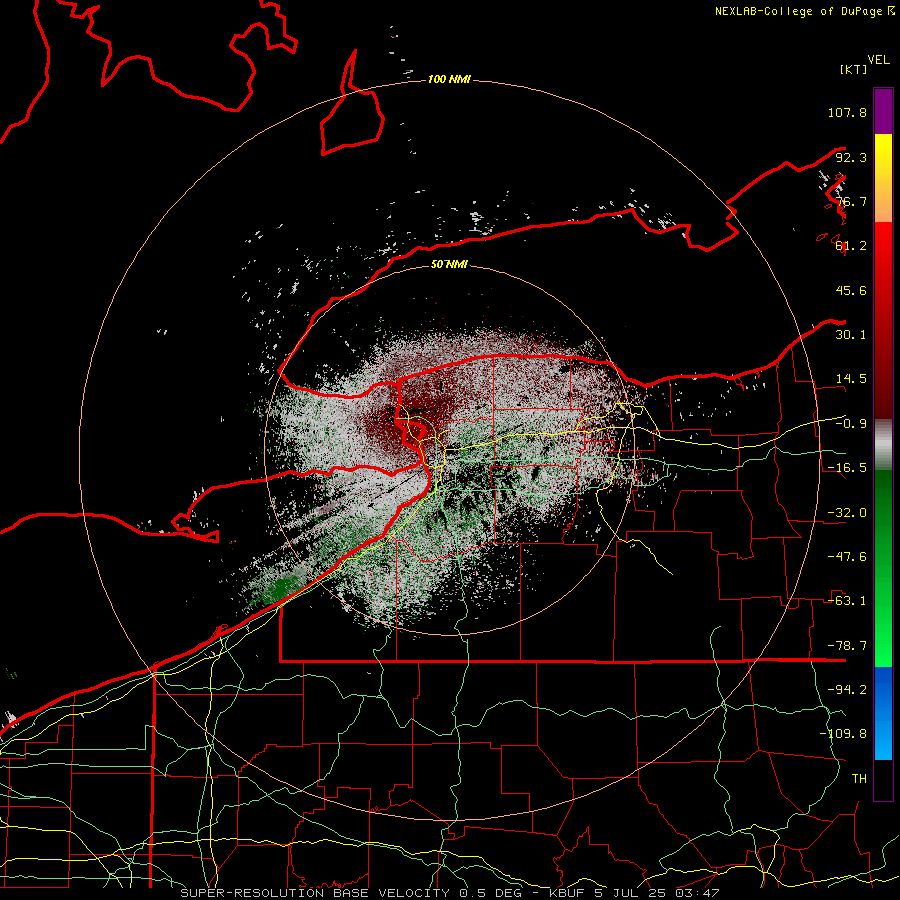Viewport: 900px width, 900px height.
Task: Click the -0.9 velocity scale value
Action: 851,424
